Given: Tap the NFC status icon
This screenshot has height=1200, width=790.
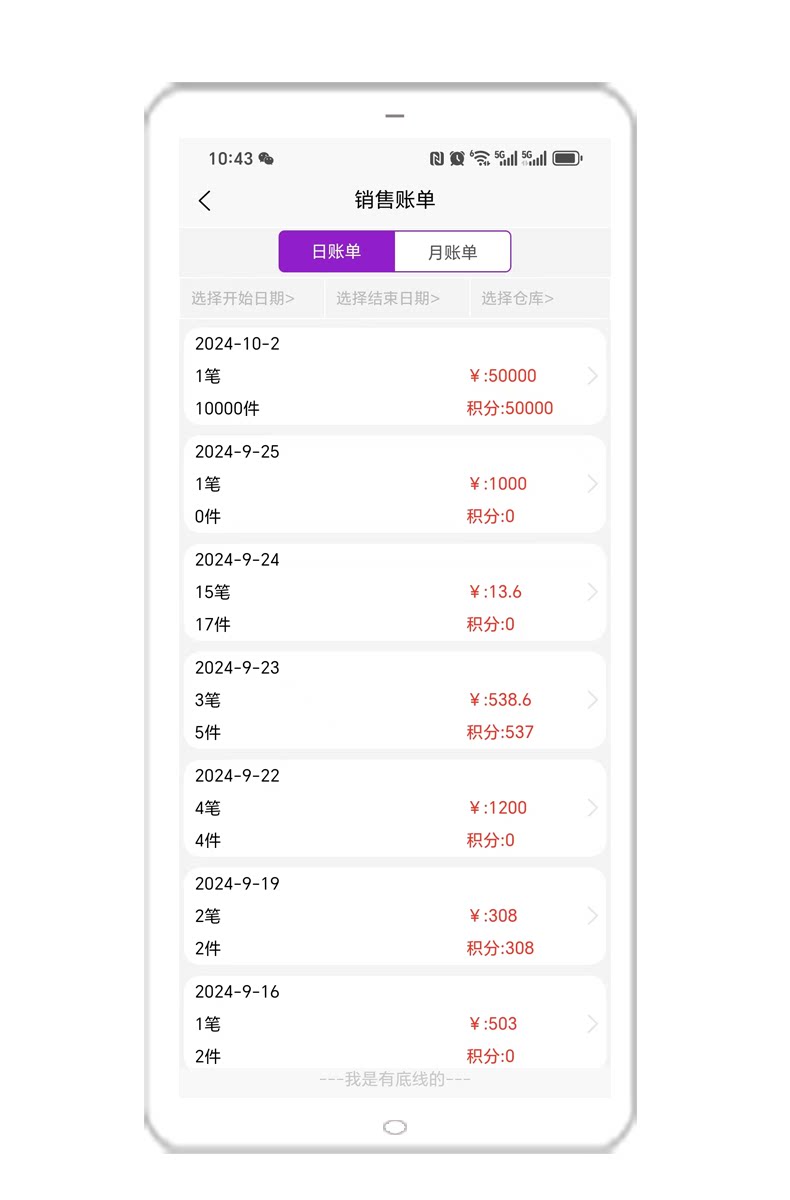Looking at the screenshot, I should point(437,158).
